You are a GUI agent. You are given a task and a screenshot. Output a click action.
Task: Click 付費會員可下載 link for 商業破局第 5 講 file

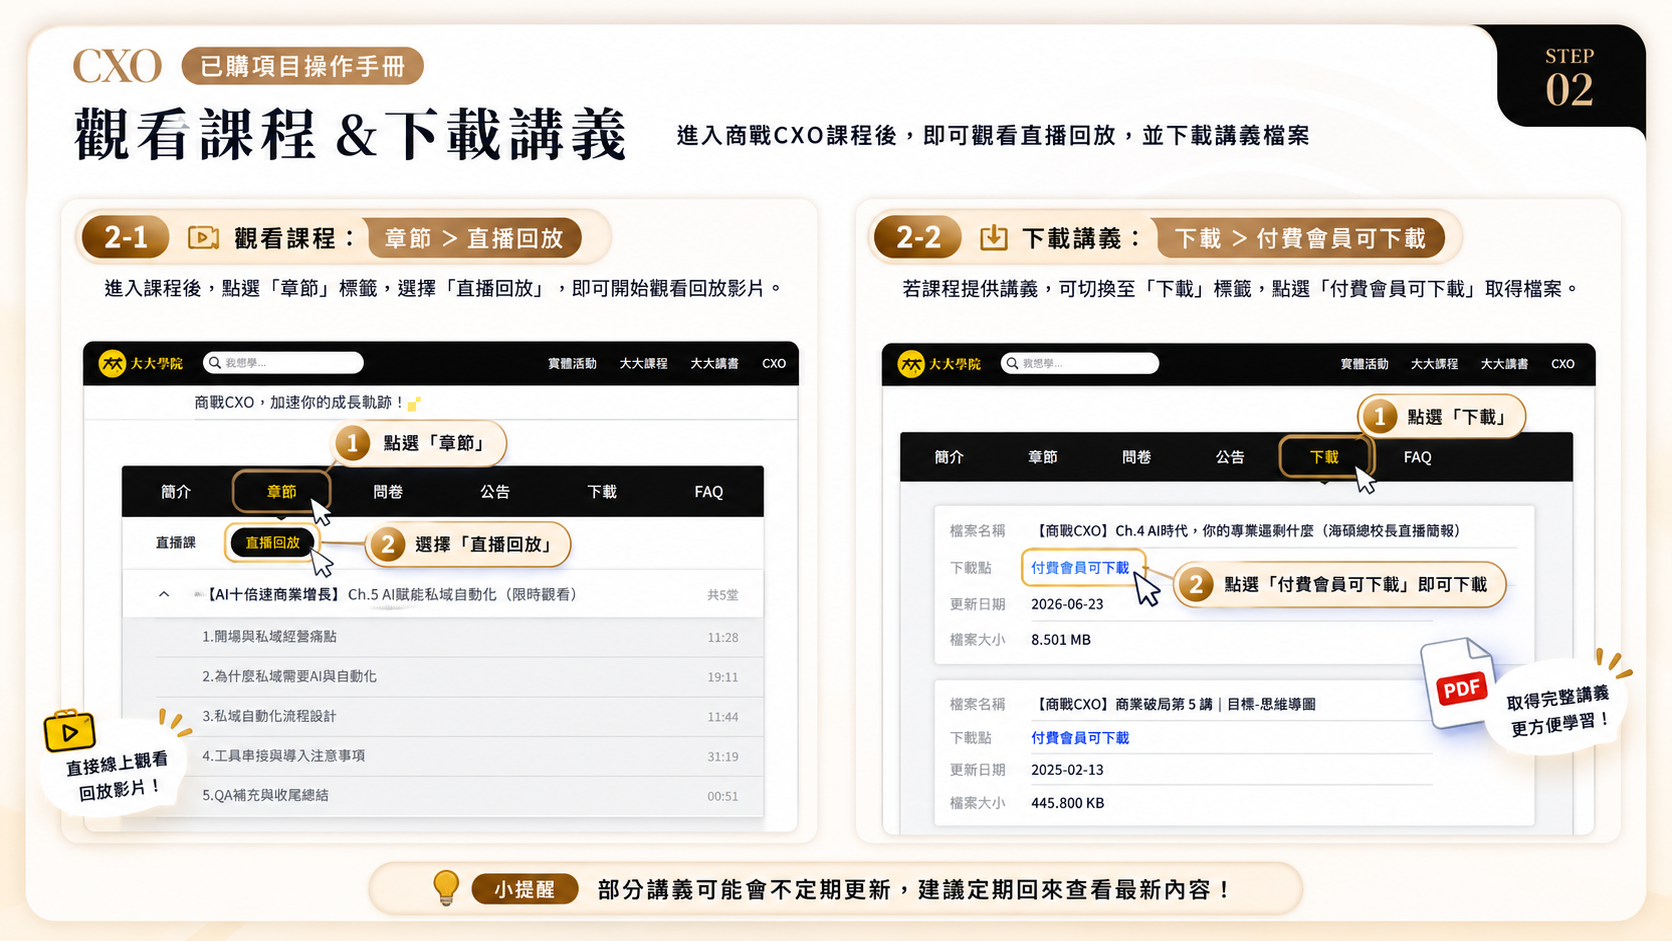[x=1080, y=738]
